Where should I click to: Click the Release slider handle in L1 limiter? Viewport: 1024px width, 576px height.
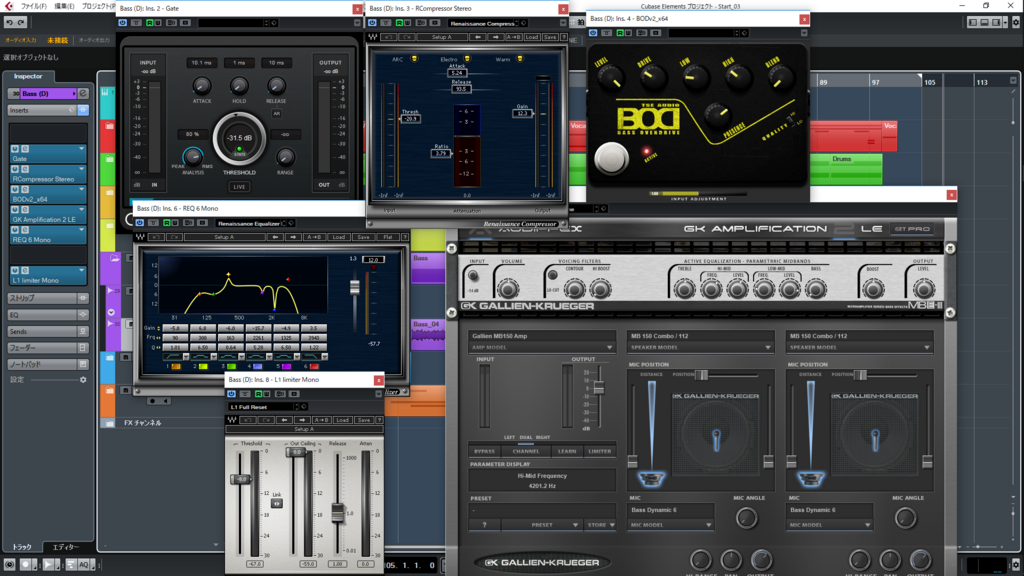[338, 513]
